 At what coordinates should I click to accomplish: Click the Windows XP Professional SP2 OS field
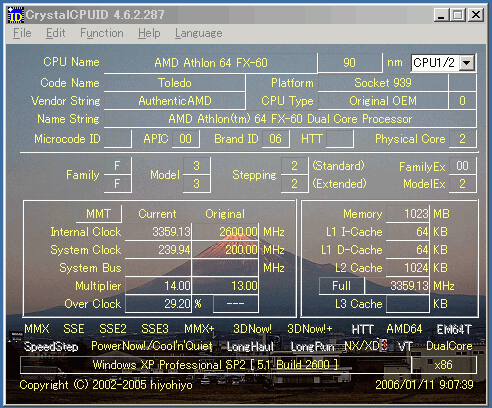(x=216, y=365)
